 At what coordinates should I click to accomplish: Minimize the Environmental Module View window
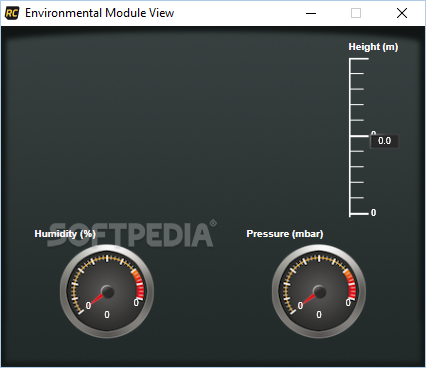coord(311,13)
